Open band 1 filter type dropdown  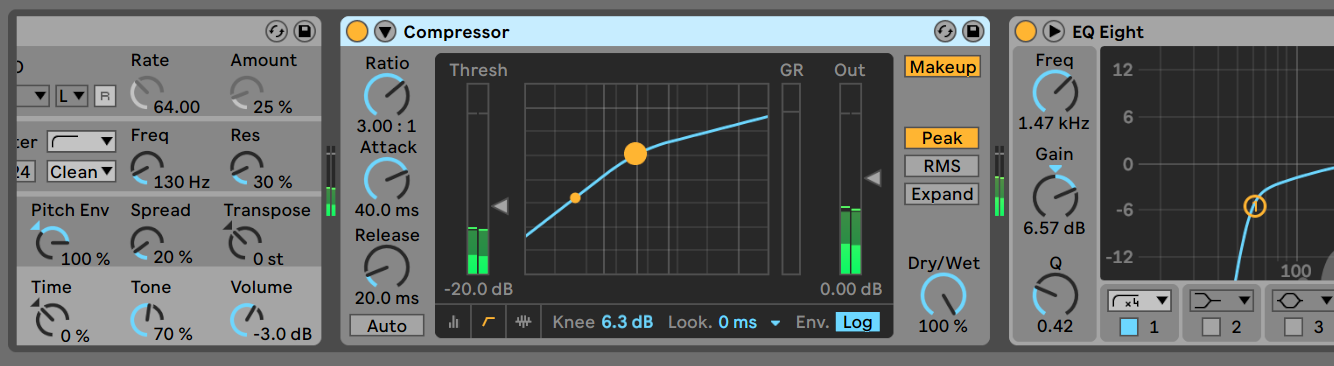[1140, 300]
